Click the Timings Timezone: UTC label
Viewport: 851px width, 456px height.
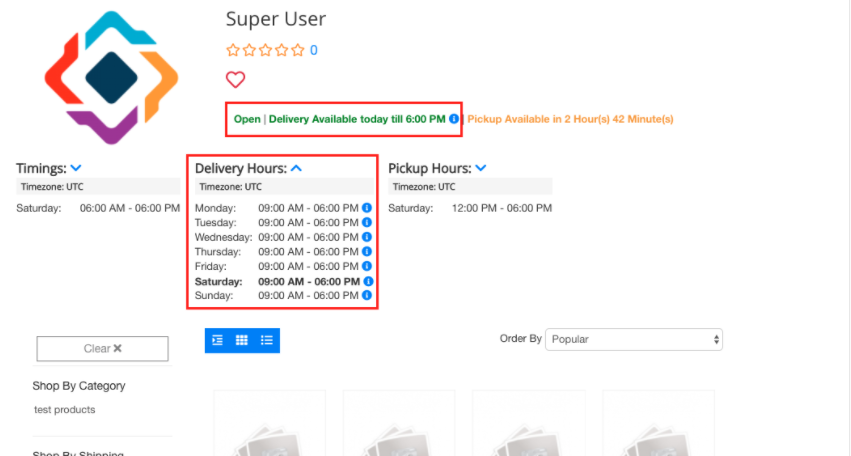(x=52, y=187)
